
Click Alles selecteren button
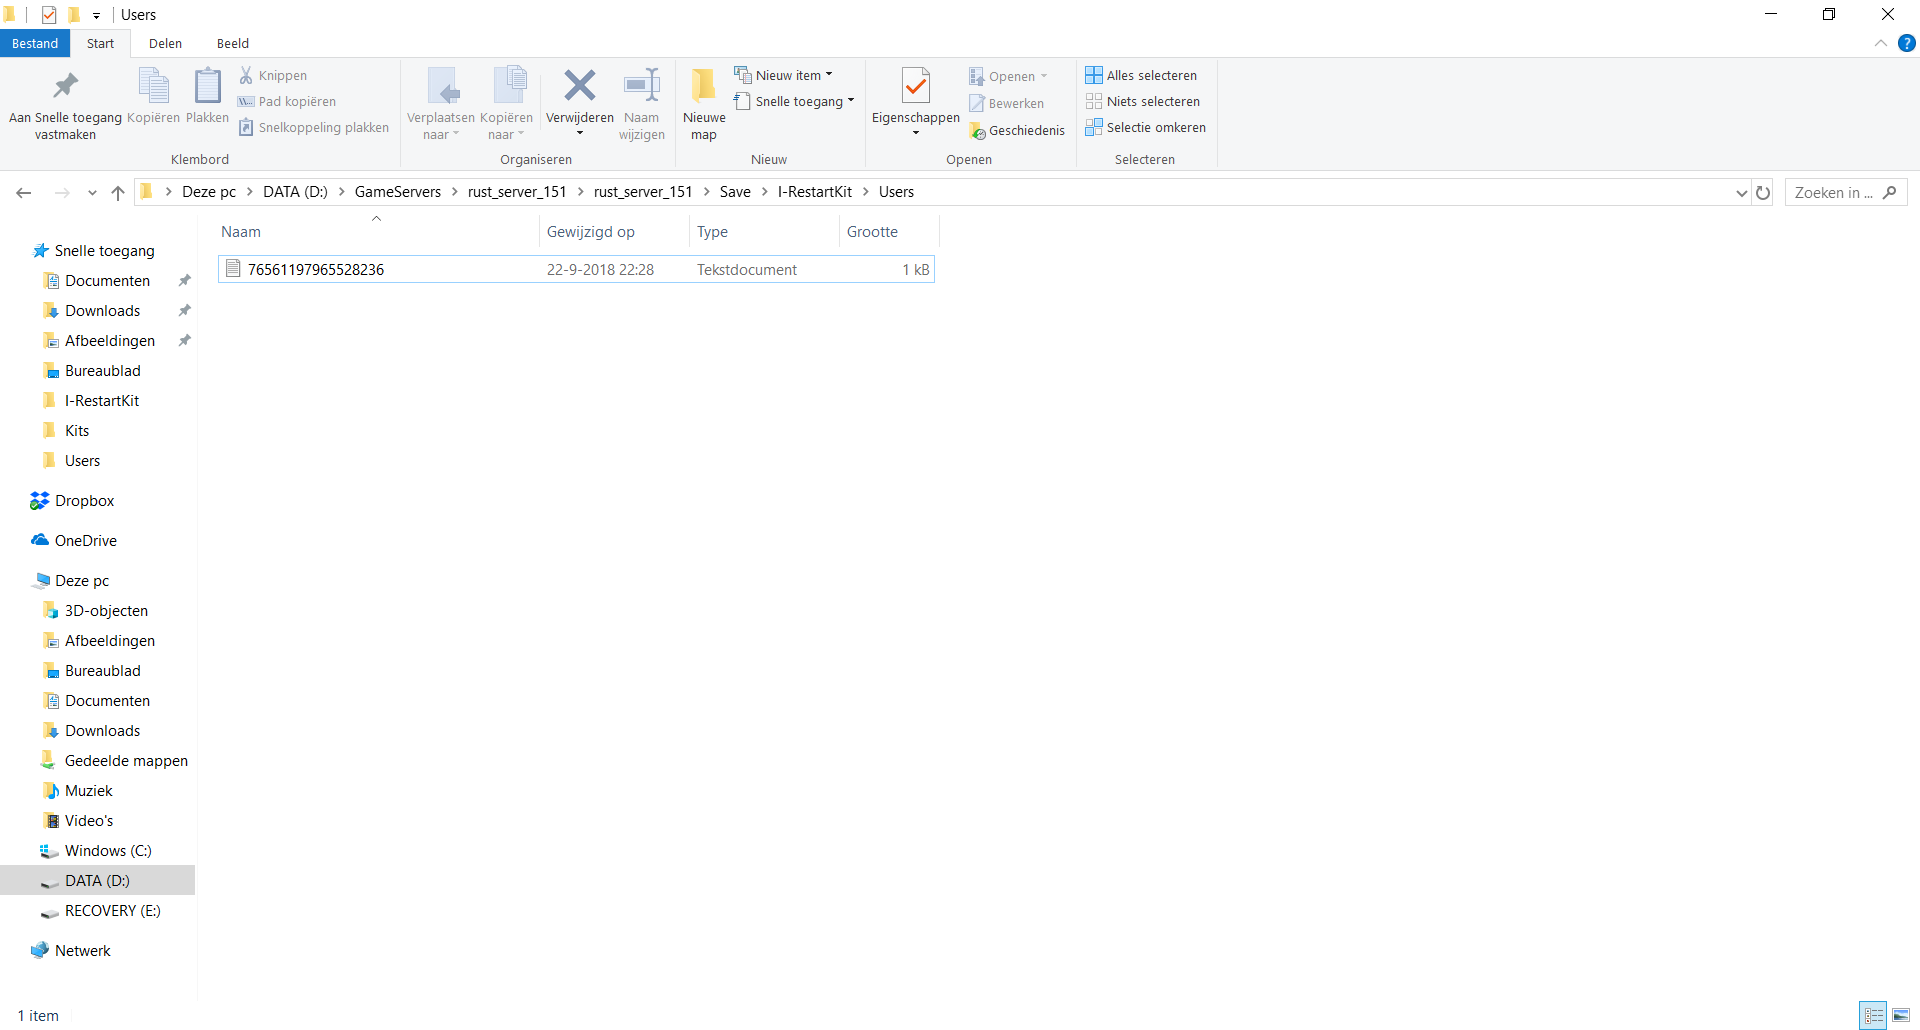pos(1141,75)
